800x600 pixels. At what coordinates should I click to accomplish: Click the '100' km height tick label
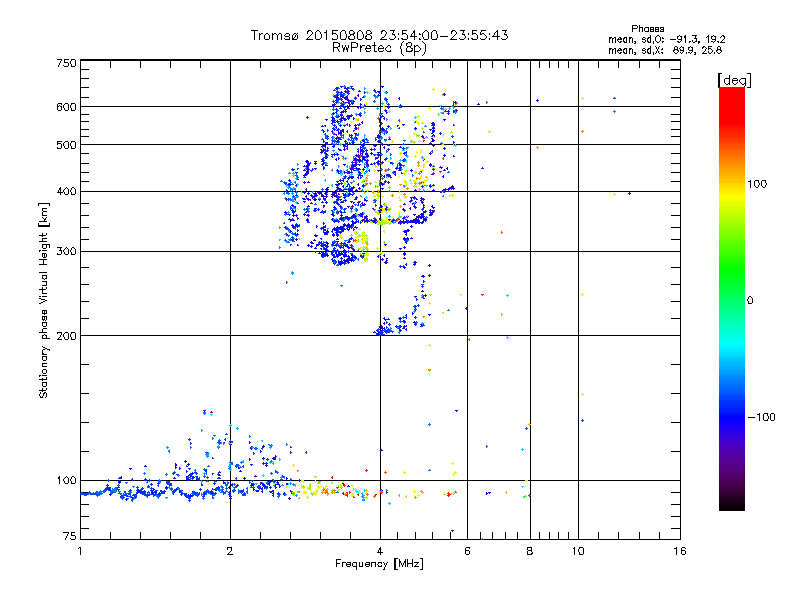point(67,480)
